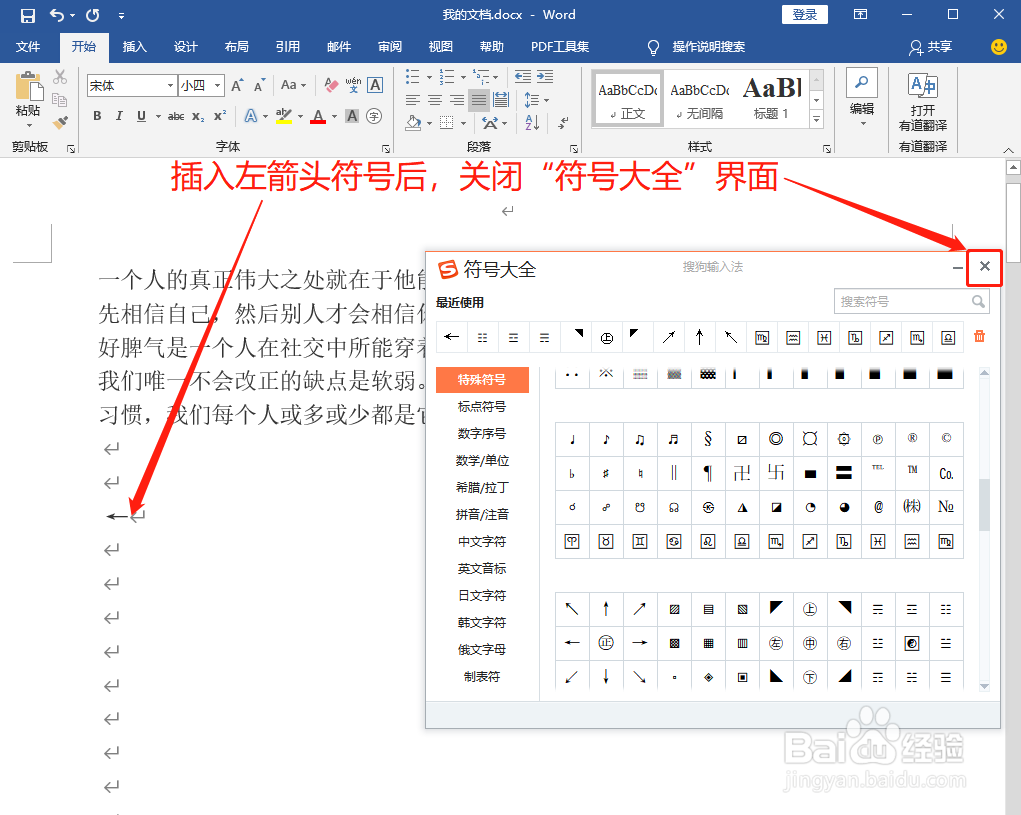The width and height of the screenshot is (1021, 815).
Task: Justify the paragraph text
Action: (479, 100)
